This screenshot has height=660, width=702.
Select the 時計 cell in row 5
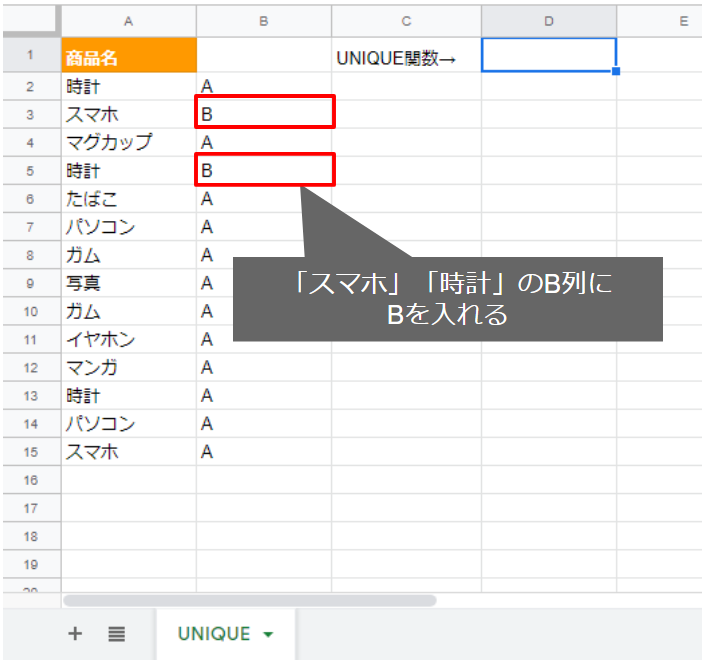pyautogui.click(x=129, y=171)
